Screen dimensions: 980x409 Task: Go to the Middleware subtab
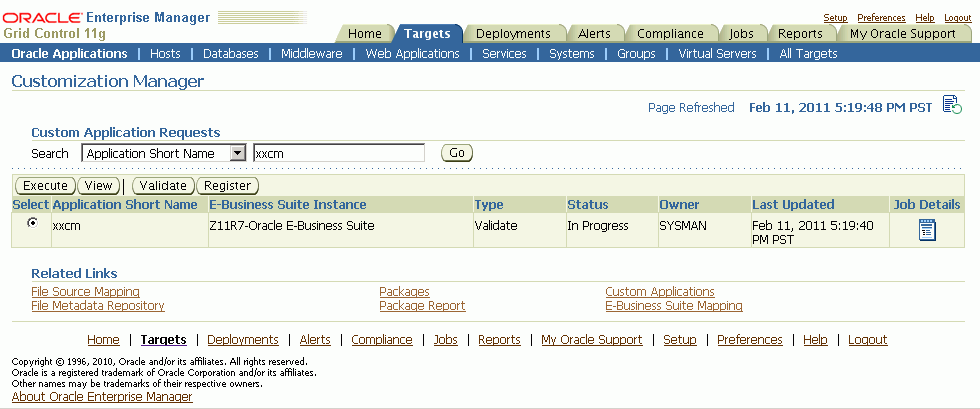pyautogui.click(x=312, y=54)
